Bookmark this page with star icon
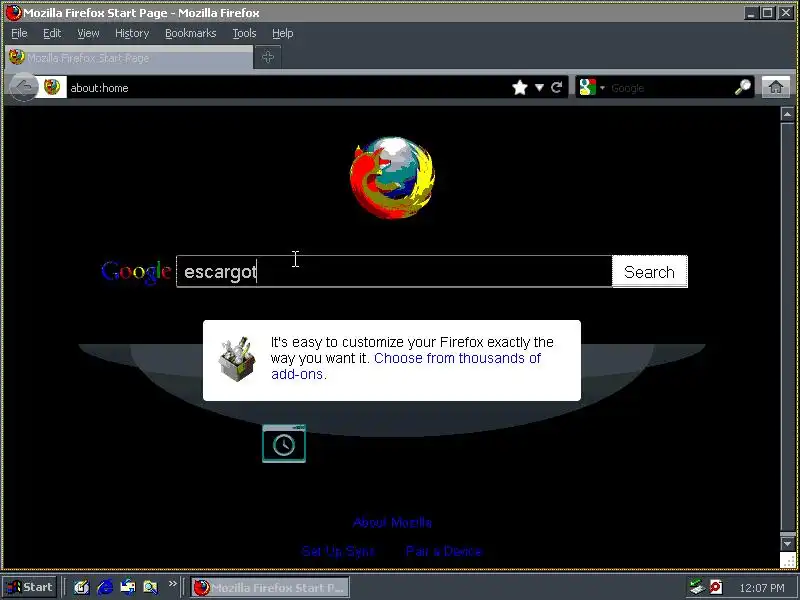This screenshot has height=600, width=800. click(520, 88)
